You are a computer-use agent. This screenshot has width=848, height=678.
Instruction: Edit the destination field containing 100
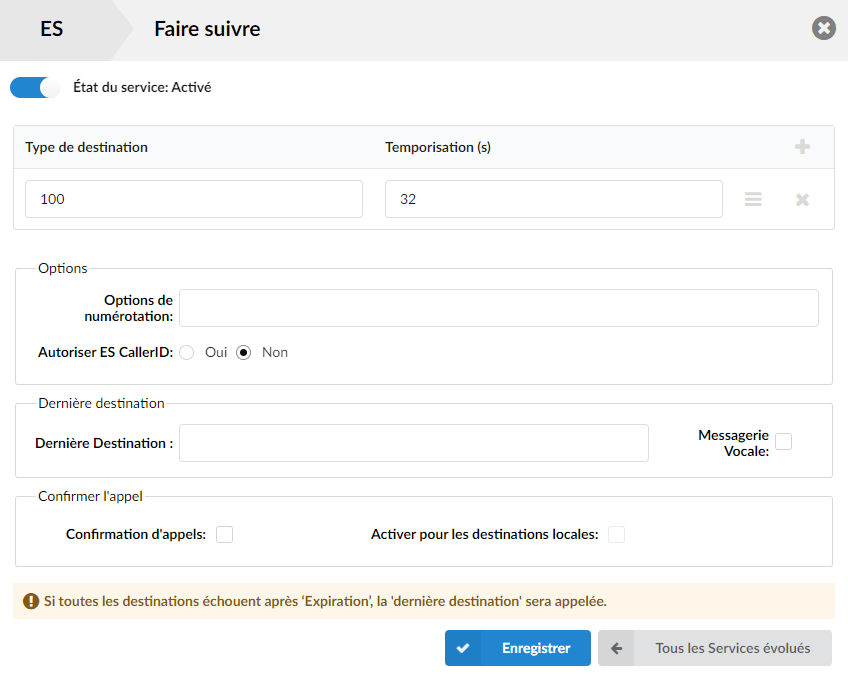point(194,199)
